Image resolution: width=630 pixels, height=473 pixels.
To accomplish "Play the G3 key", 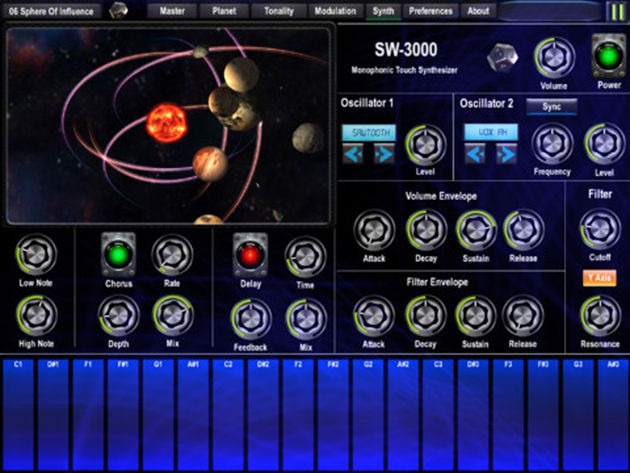I will [x=578, y=415].
